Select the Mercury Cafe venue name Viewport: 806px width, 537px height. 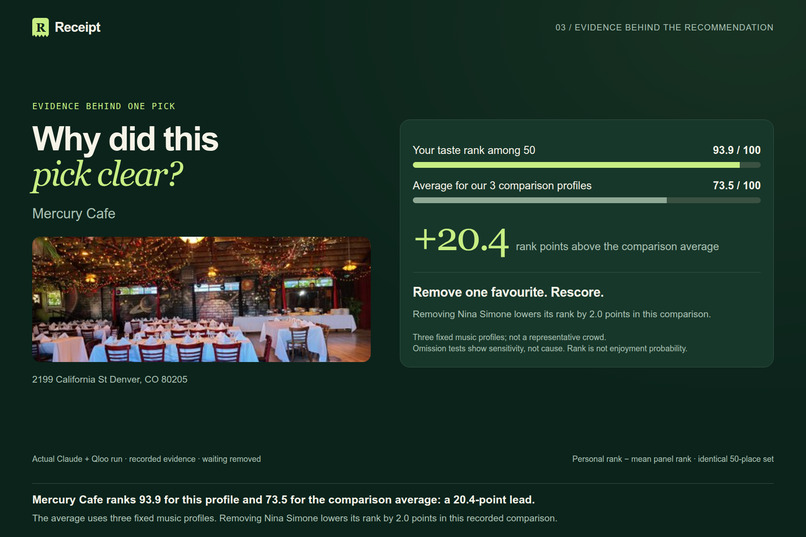74,213
